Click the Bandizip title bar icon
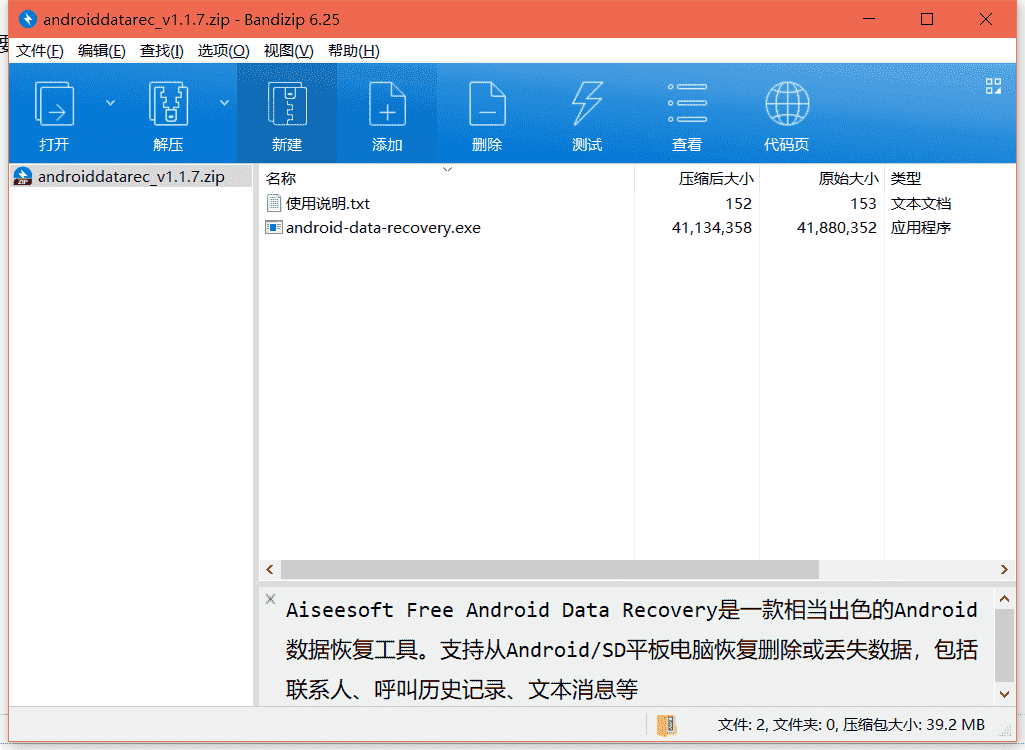 27,19
